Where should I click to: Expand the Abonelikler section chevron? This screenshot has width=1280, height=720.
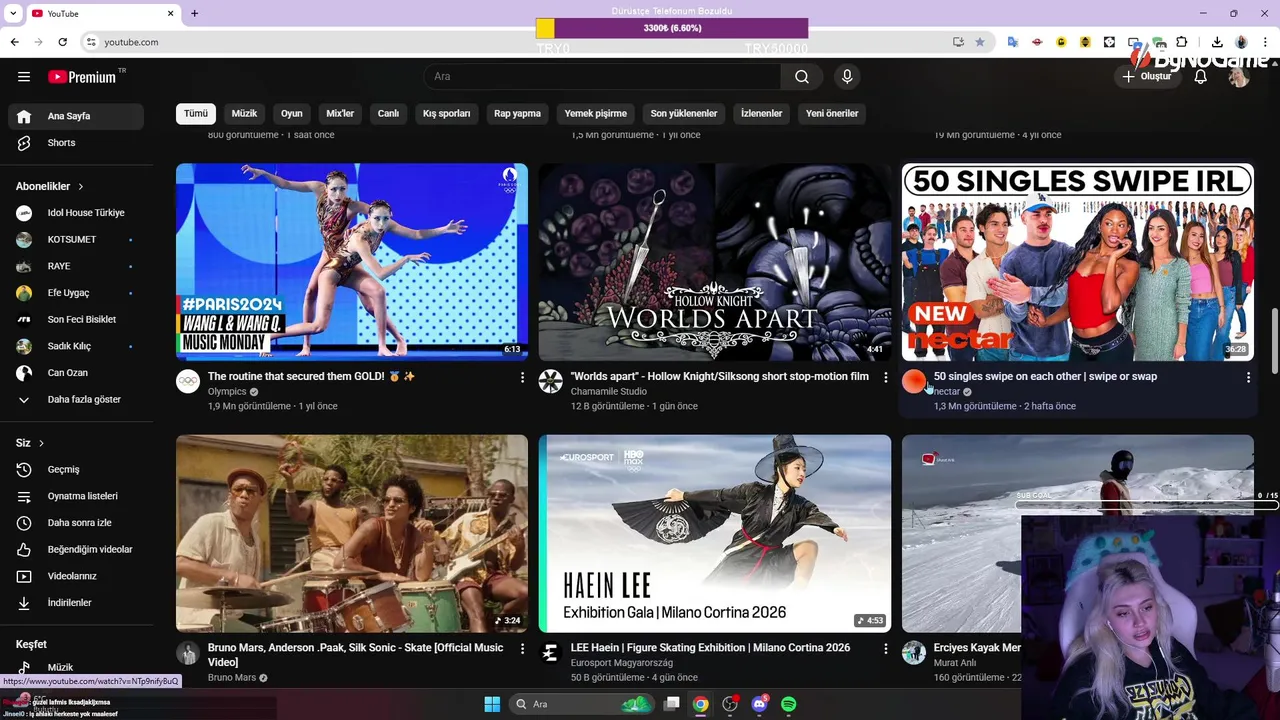[x=81, y=187]
